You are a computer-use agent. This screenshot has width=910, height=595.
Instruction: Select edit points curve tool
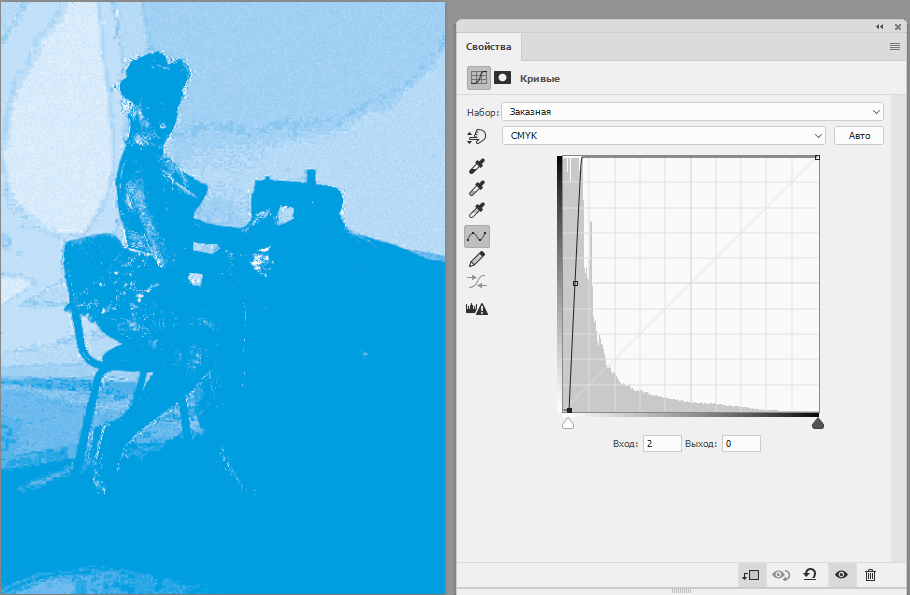click(x=477, y=236)
